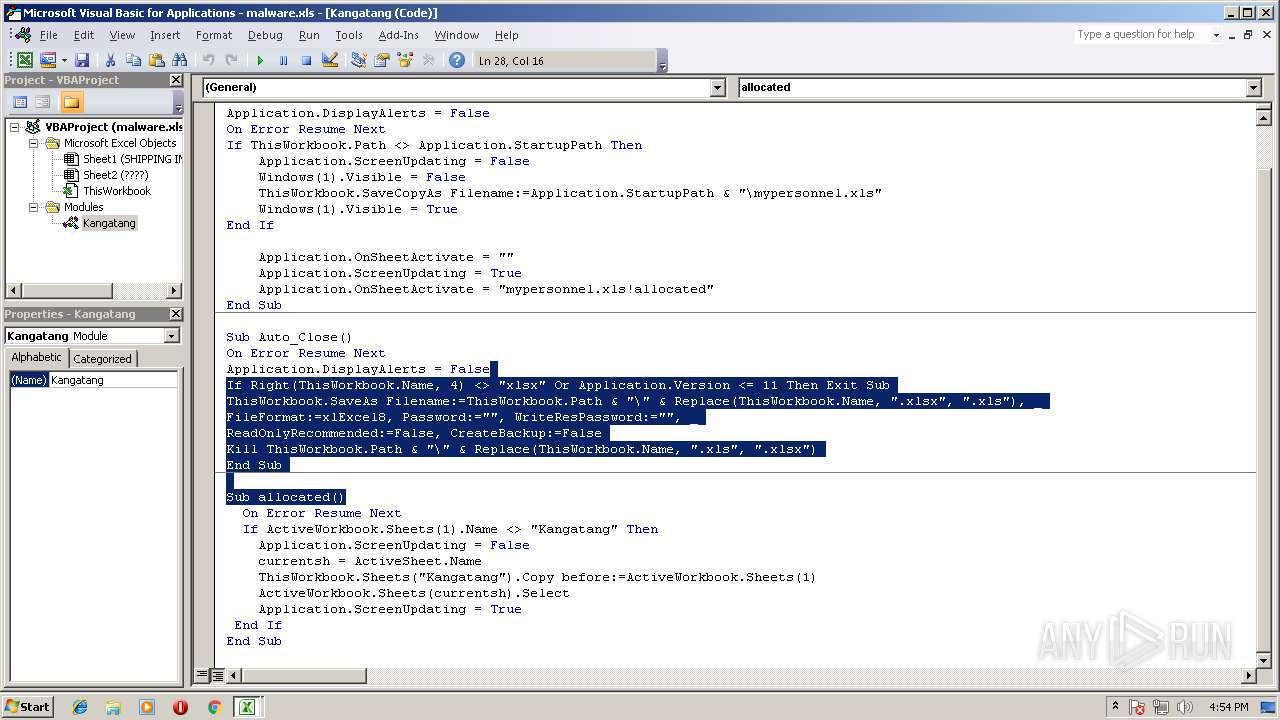
Task: Collapse the Modules folder node
Action: tap(33, 207)
